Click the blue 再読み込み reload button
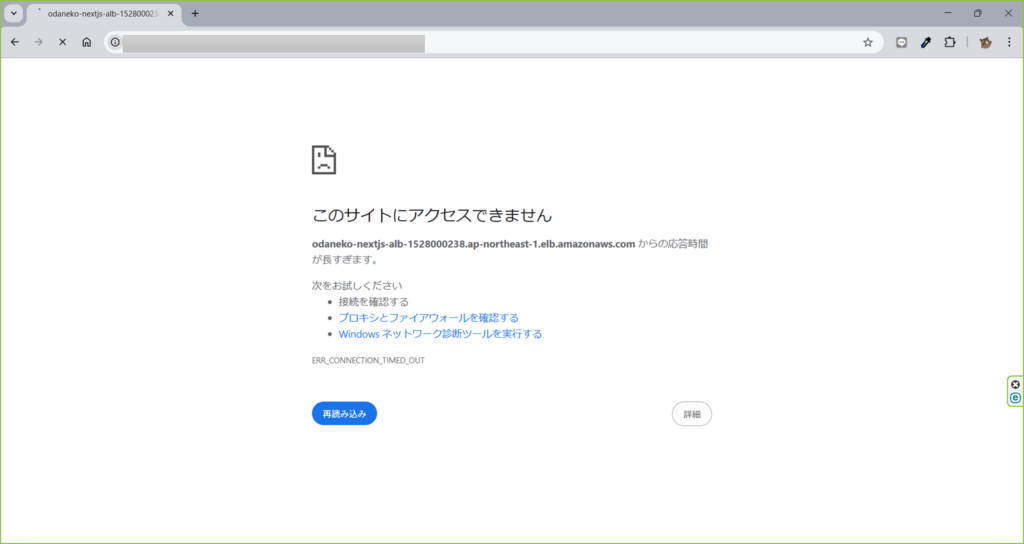The height and width of the screenshot is (544, 1024). pyautogui.click(x=344, y=413)
